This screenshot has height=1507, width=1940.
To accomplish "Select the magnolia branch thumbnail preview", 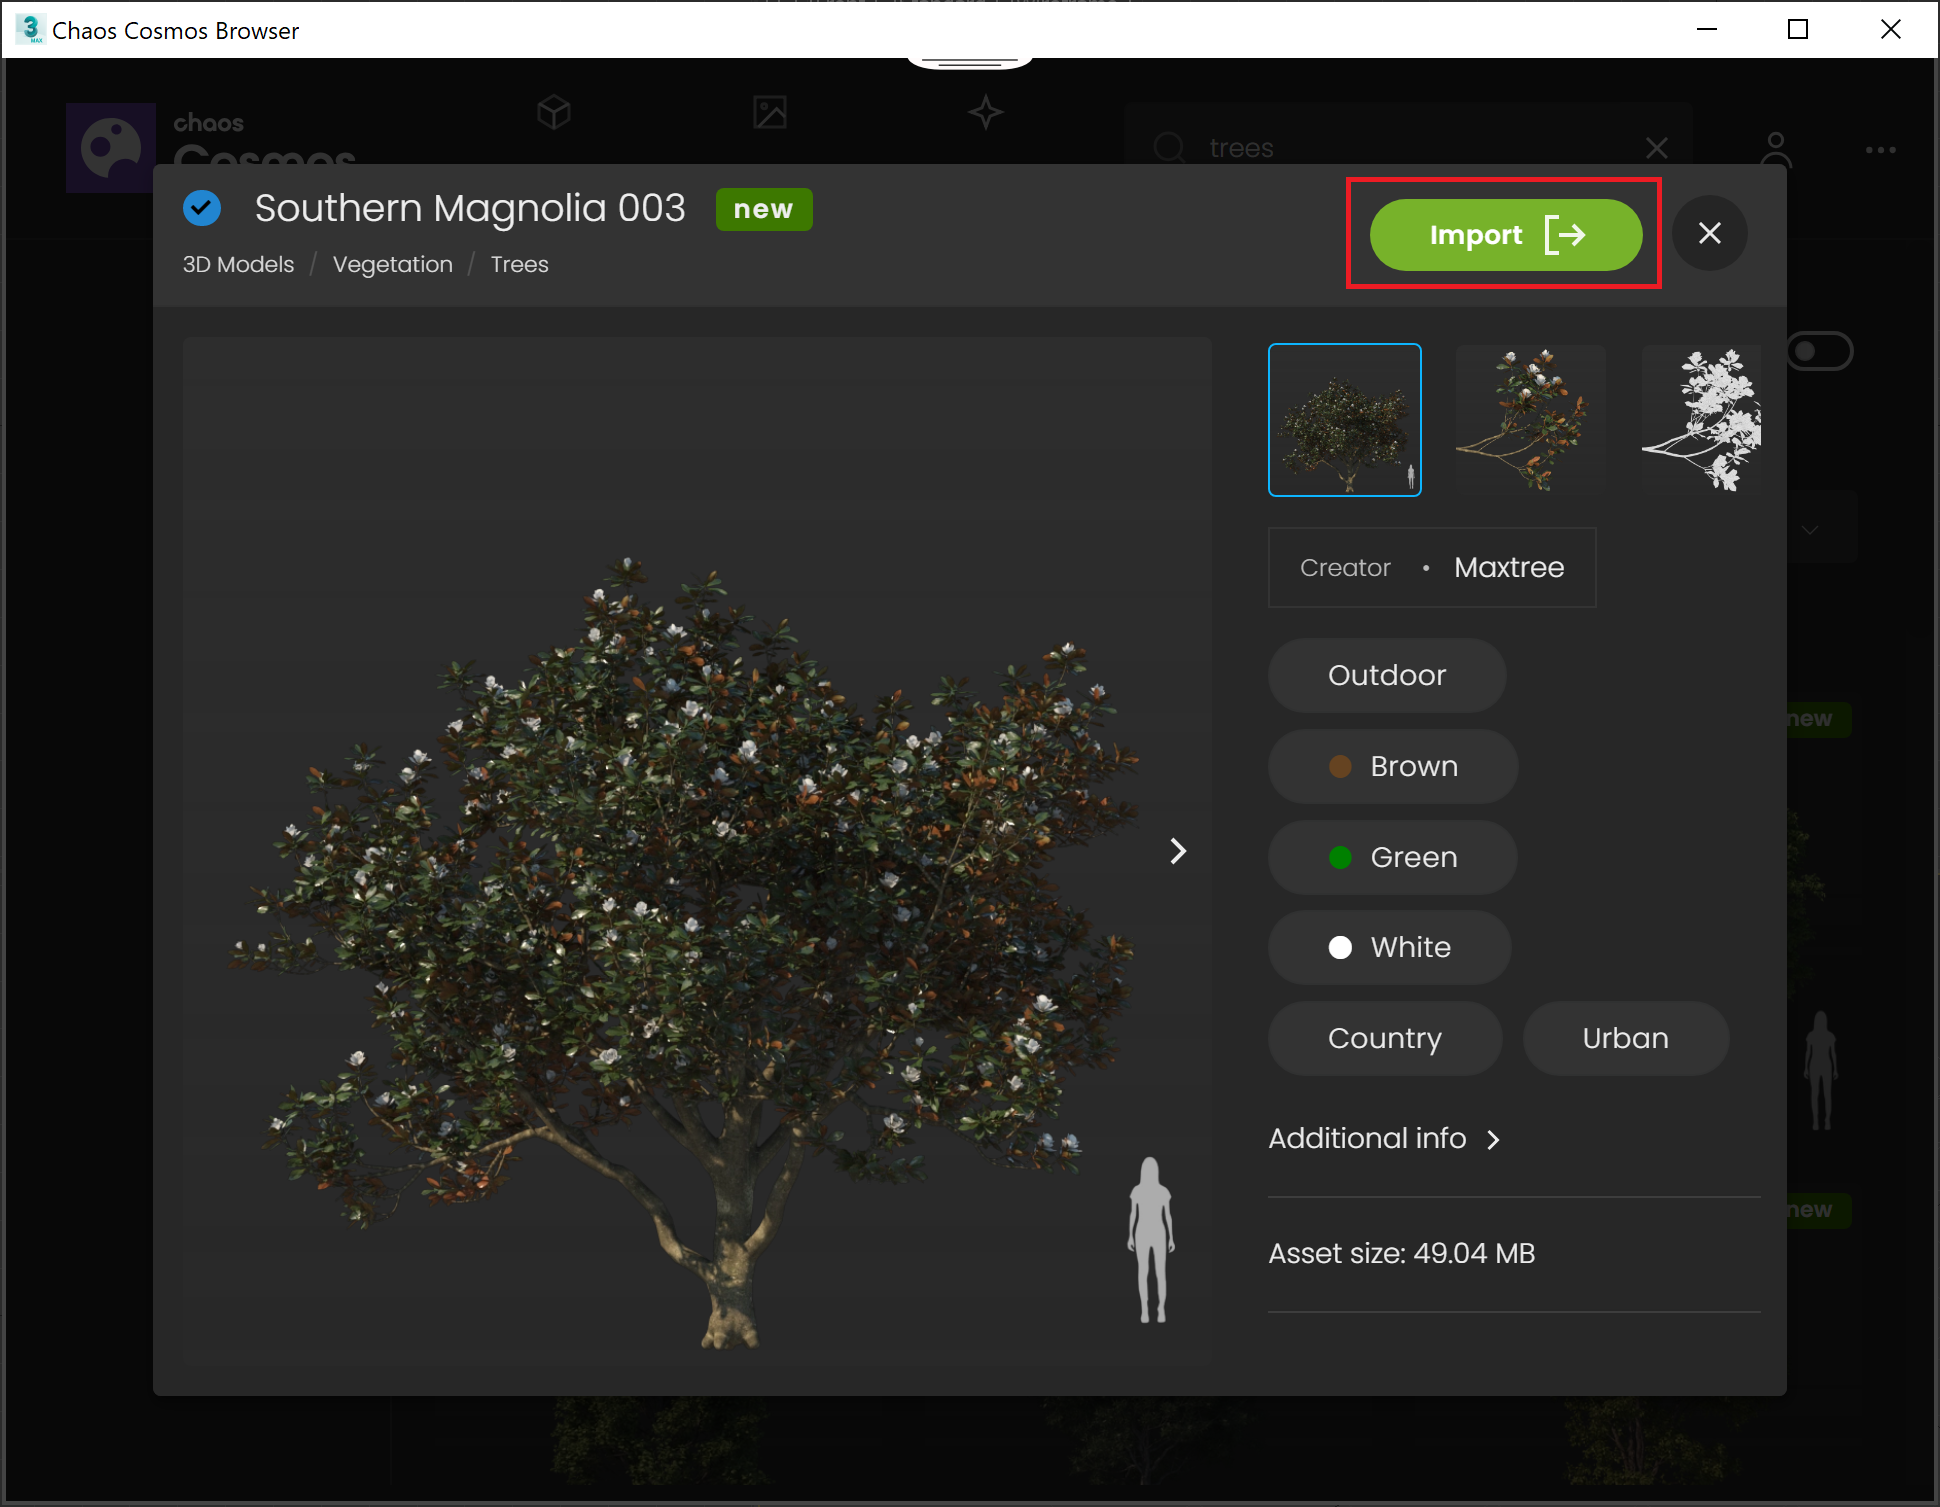I will click(1529, 419).
